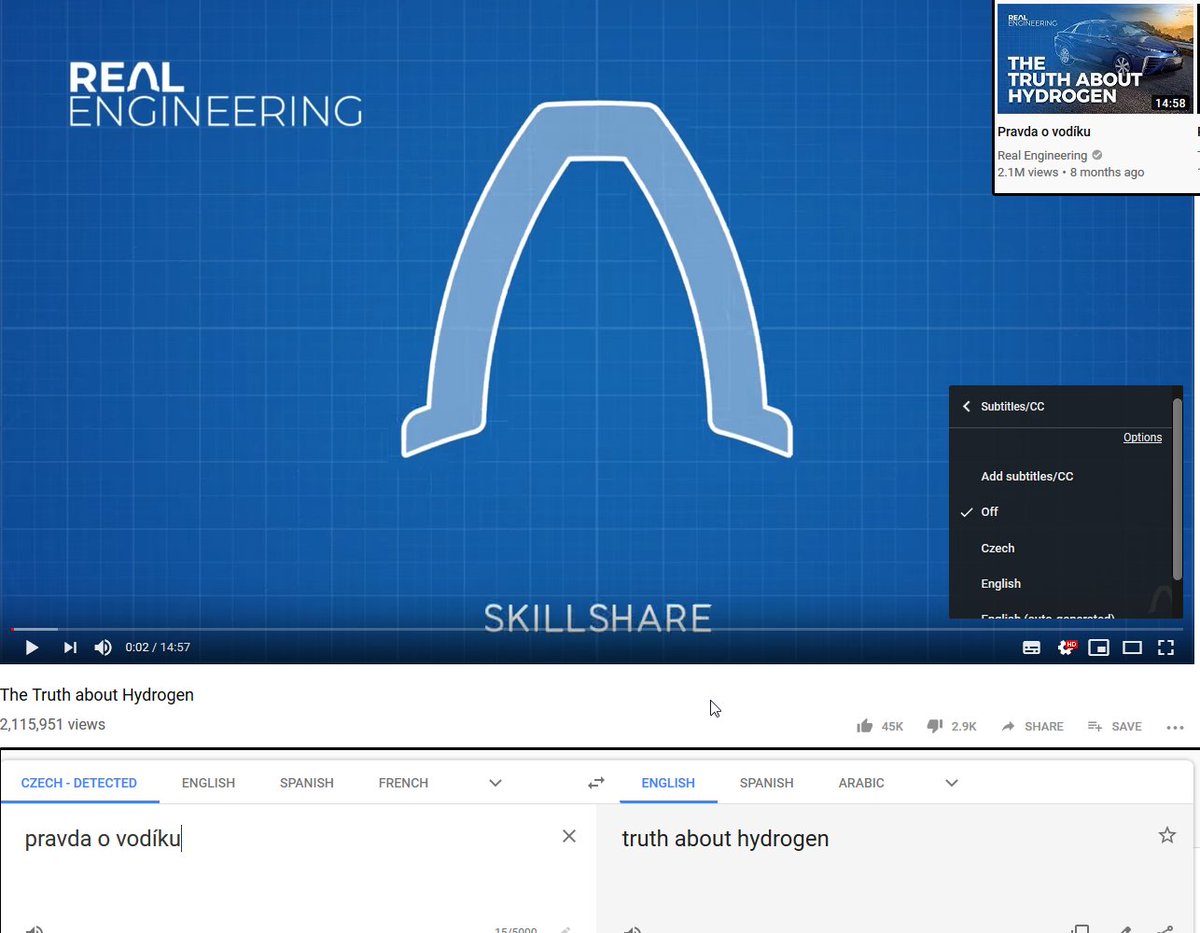
Task: Open the Real Engineering channel link
Action: coord(1042,156)
